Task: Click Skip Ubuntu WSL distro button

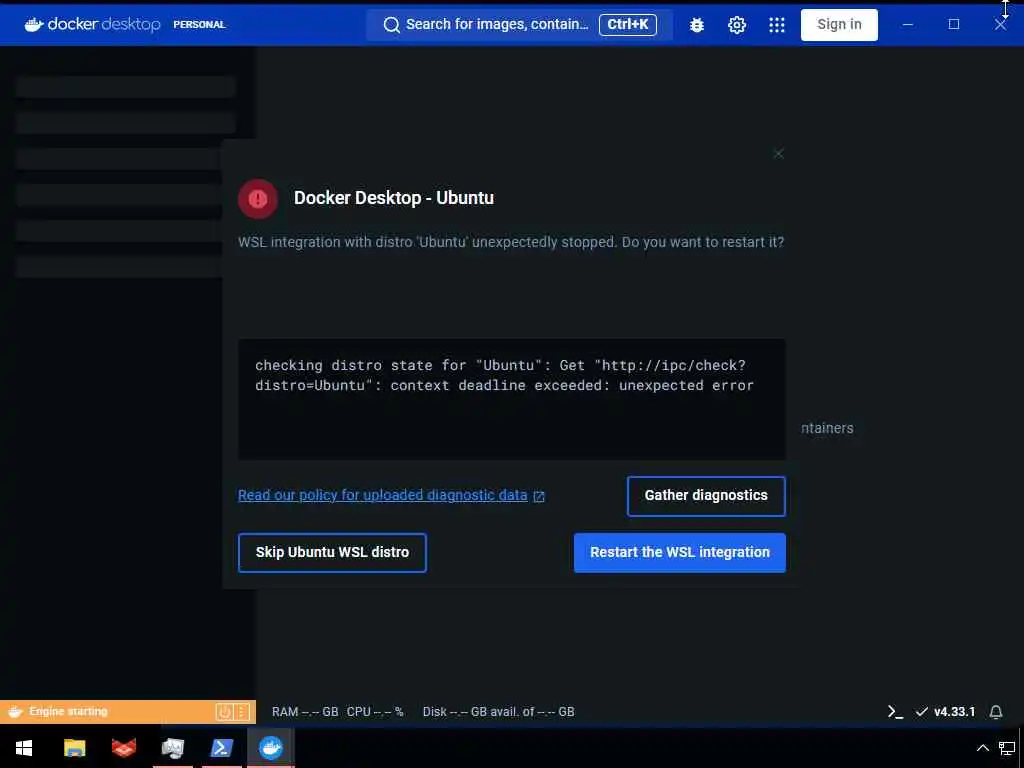Action: [332, 552]
